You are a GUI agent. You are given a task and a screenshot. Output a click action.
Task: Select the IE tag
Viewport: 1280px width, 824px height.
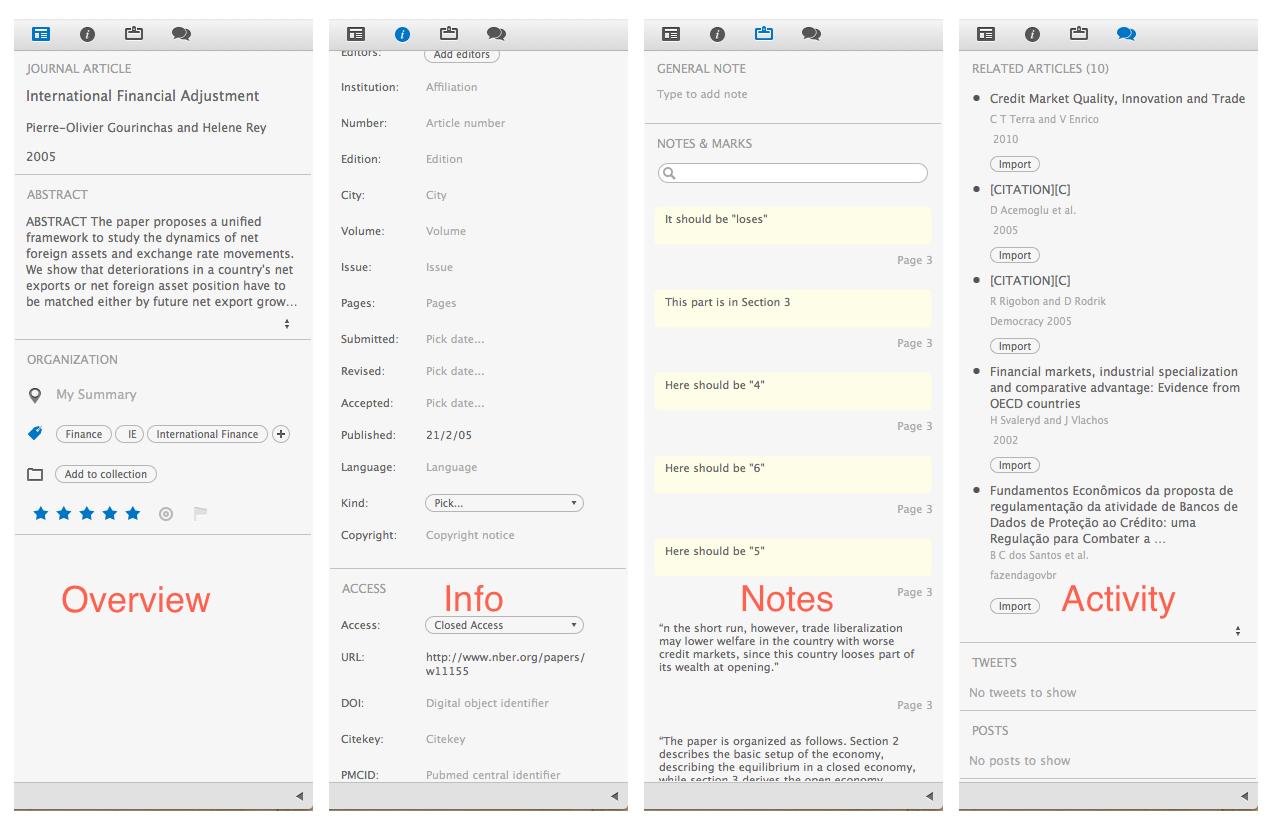click(x=129, y=434)
